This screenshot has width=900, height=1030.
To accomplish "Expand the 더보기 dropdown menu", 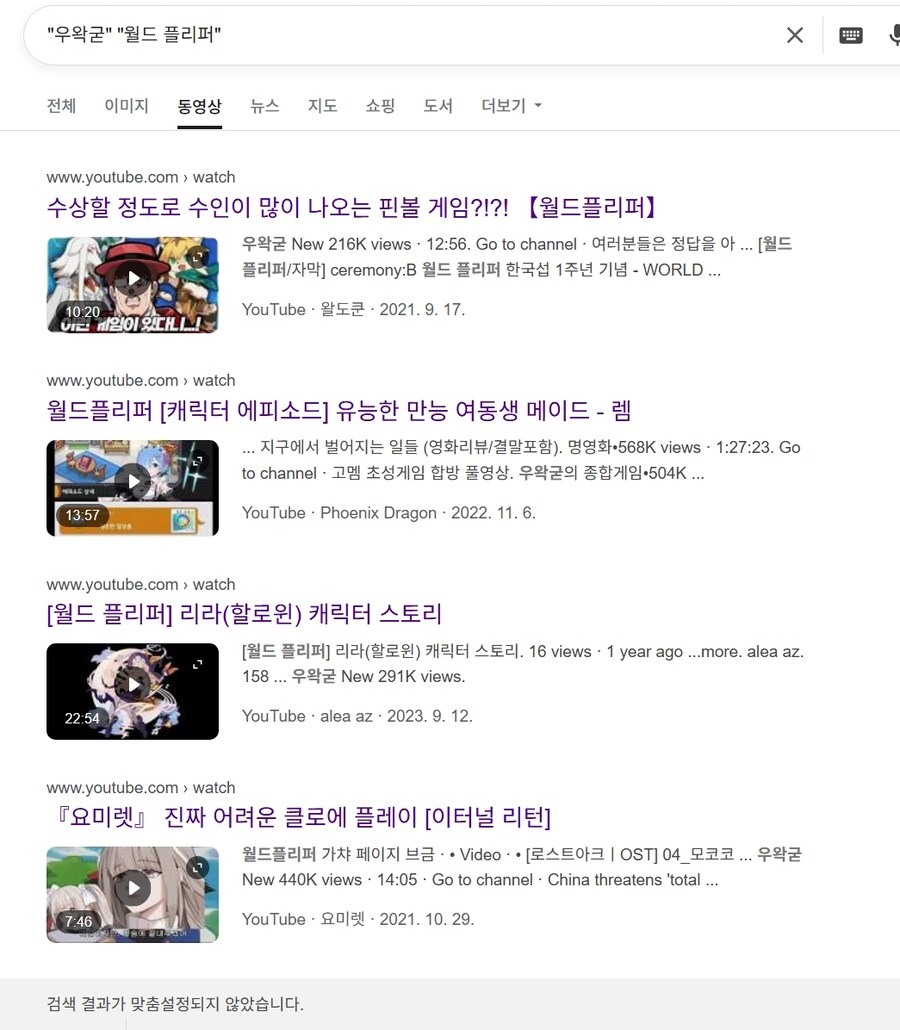I will (x=511, y=106).
